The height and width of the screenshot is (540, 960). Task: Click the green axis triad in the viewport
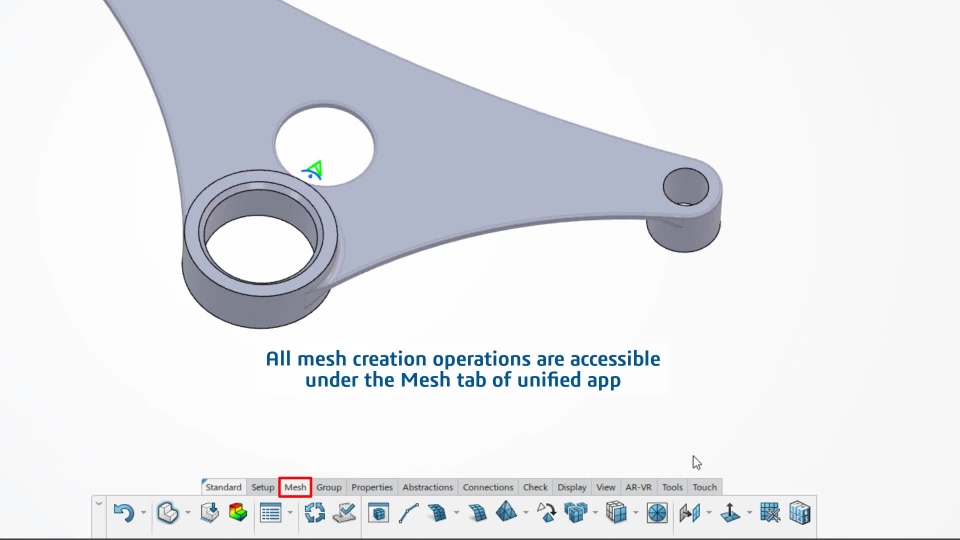(x=313, y=170)
